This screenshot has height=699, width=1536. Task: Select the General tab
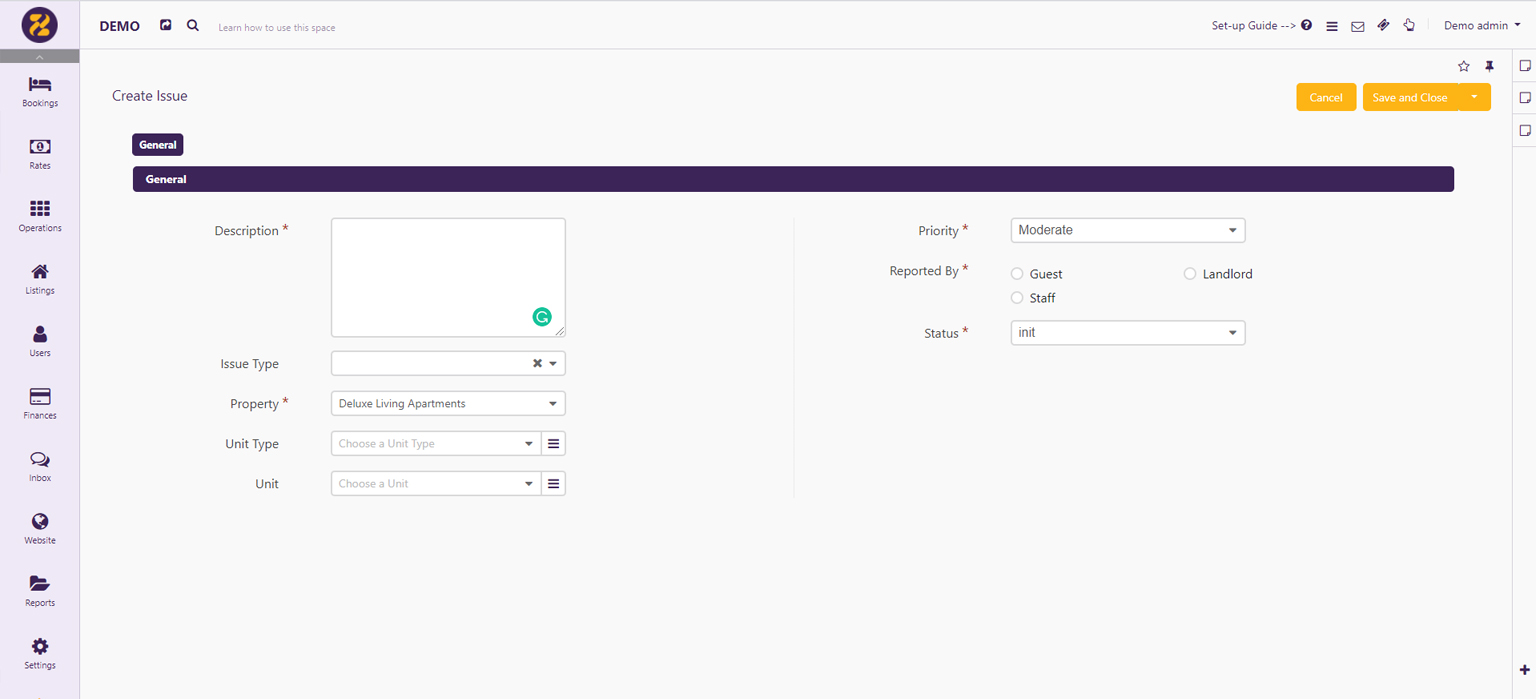click(158, 145)
